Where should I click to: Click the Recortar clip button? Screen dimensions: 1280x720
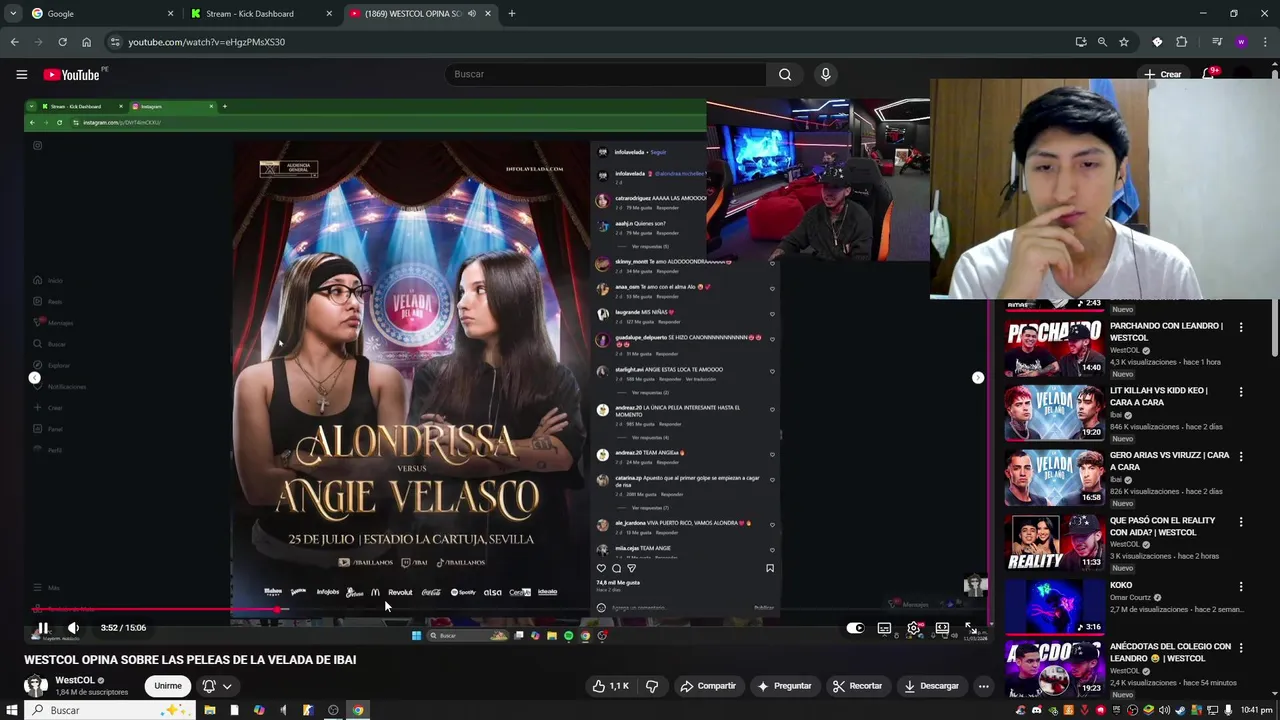click(857, 686)
